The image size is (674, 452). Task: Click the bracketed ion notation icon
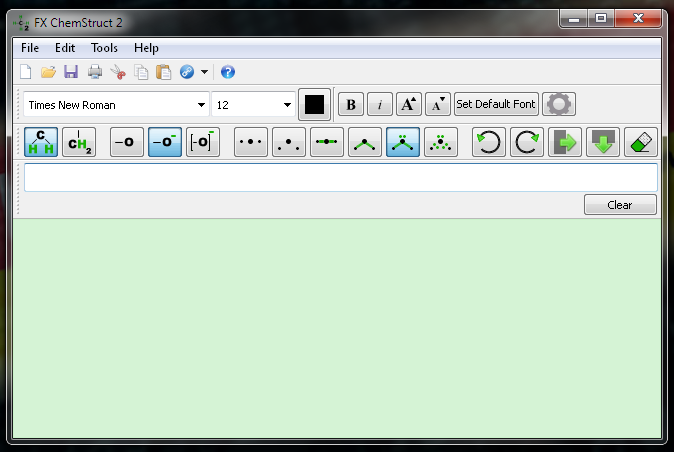tap(203, 143)
